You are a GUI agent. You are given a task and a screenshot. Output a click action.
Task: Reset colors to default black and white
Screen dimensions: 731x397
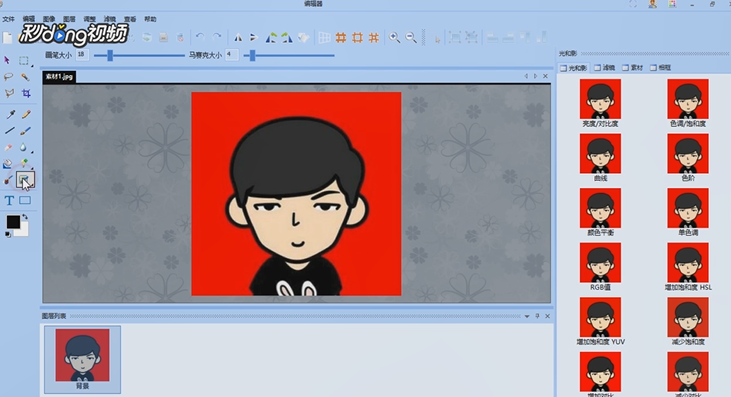7,235
